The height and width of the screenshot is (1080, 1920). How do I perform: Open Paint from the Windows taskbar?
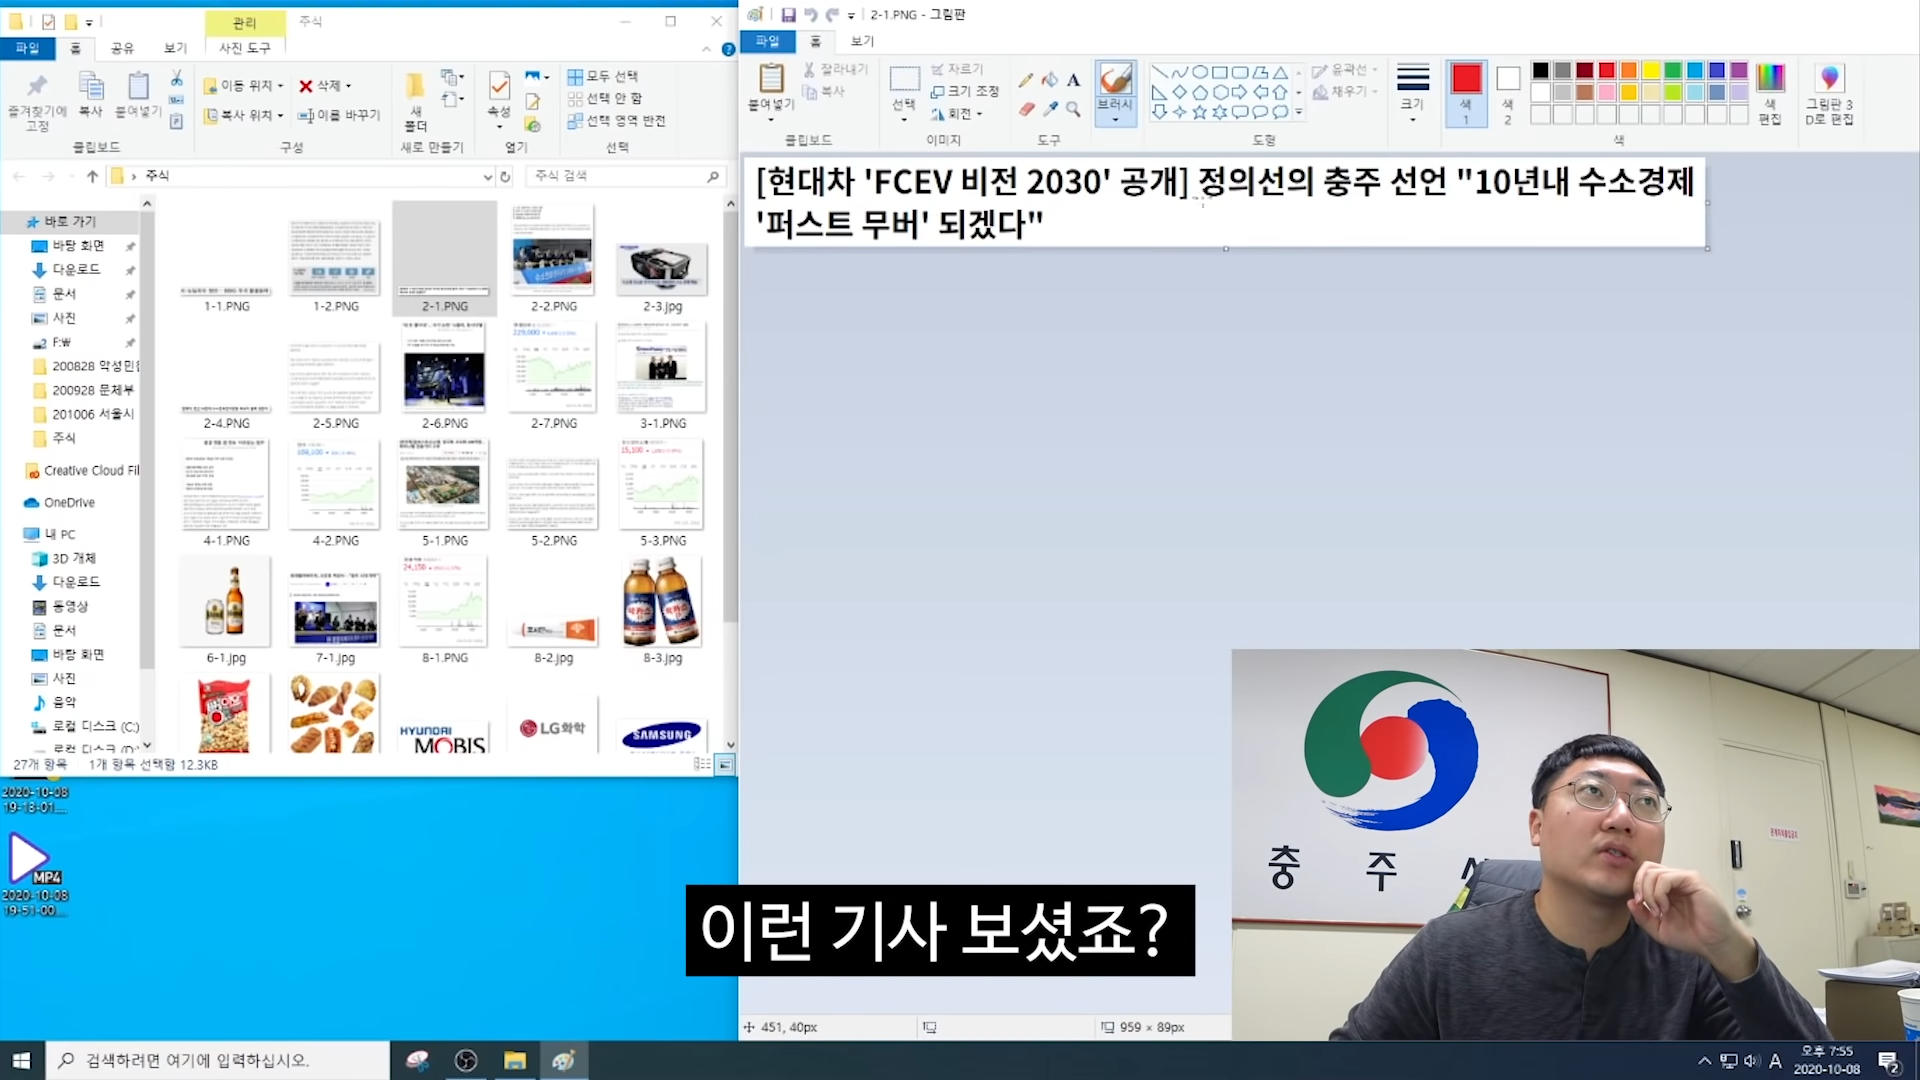click(x=564, y=1060)
